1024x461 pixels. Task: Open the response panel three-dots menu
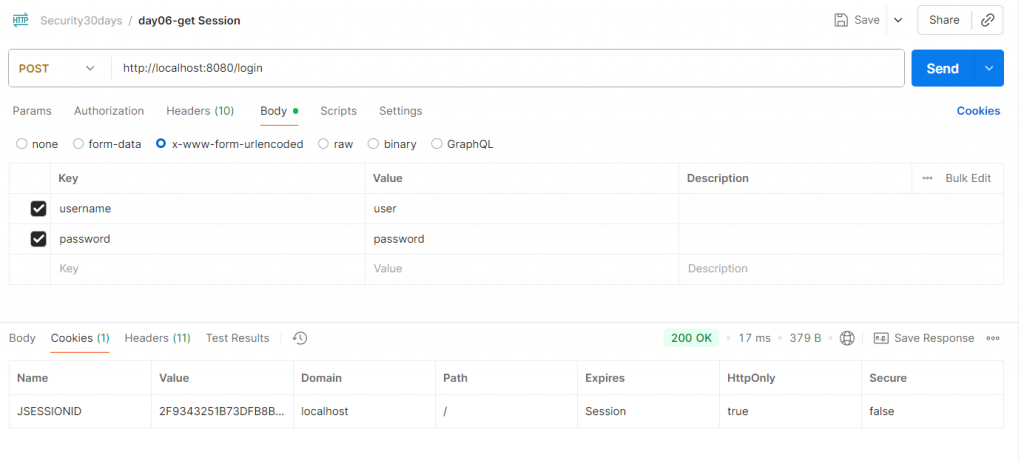(x=993, y=338)
